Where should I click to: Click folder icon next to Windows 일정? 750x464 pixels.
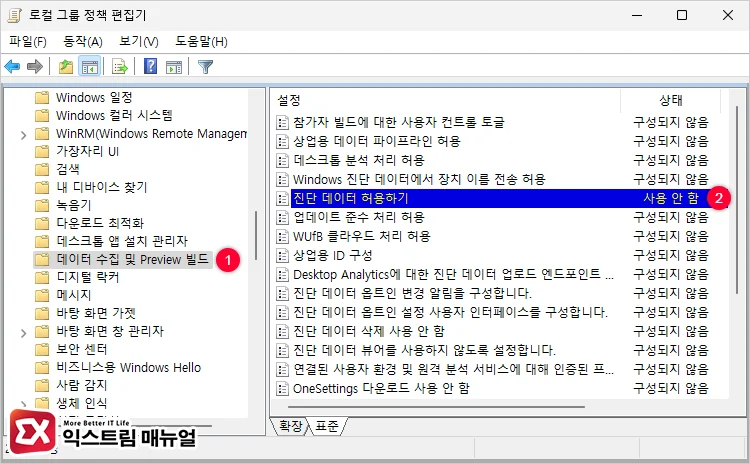tap(42, 98)
